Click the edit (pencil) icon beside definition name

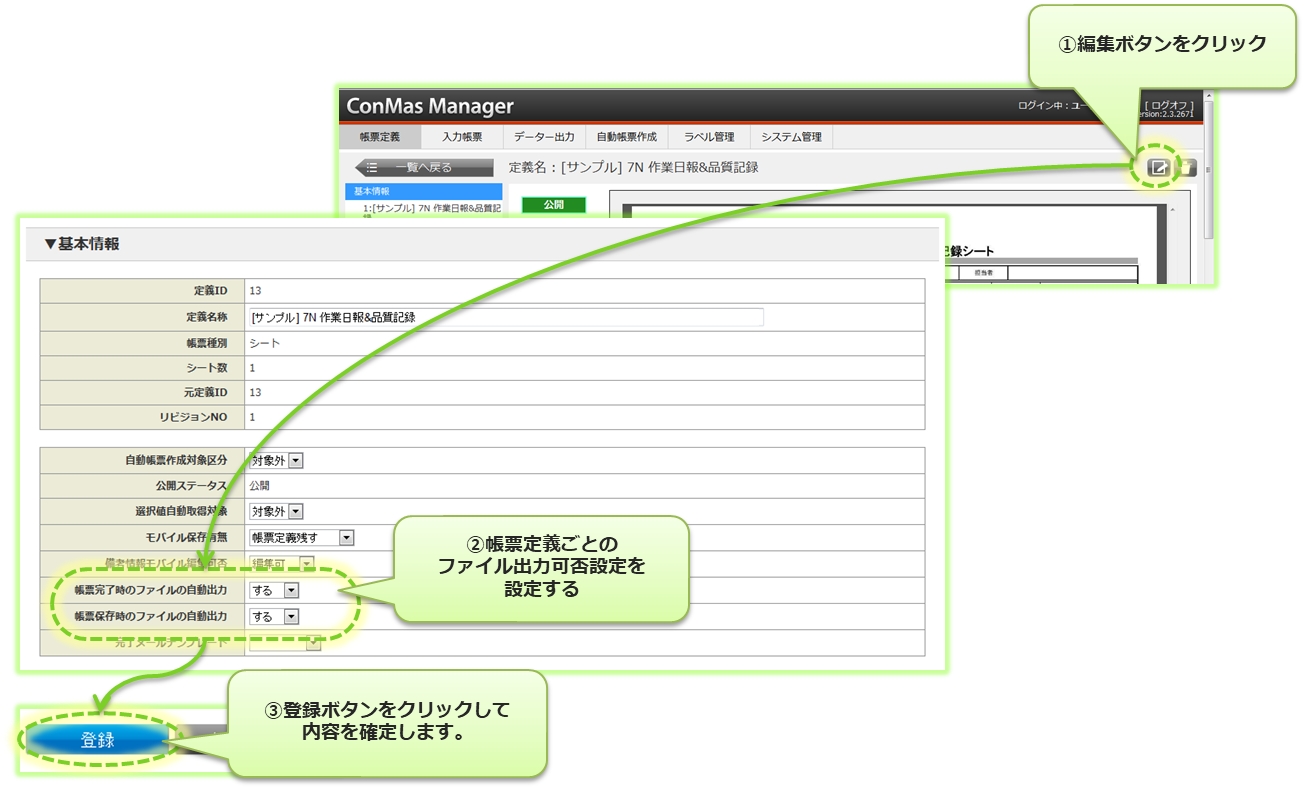1158,167
